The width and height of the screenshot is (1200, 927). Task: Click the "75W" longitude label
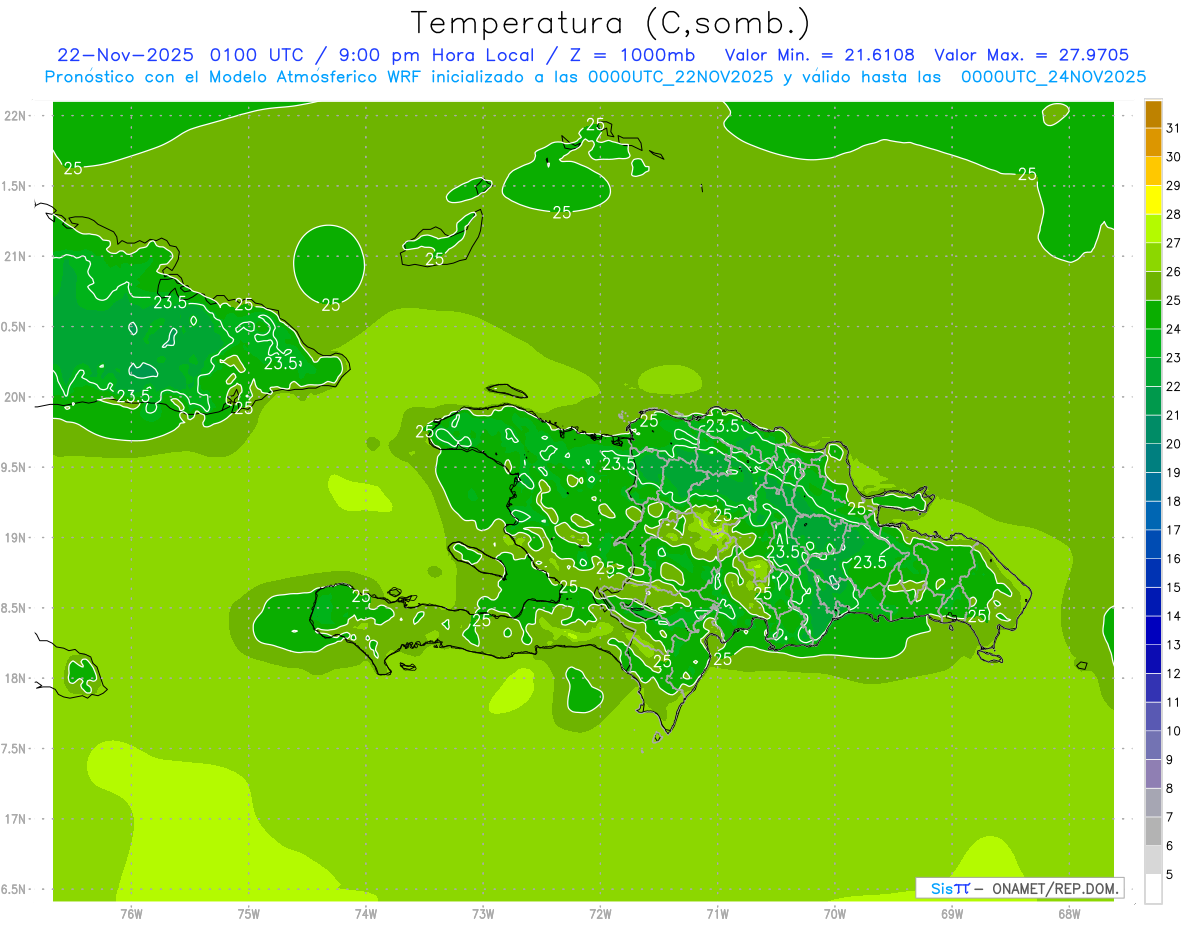click(248, 913)
